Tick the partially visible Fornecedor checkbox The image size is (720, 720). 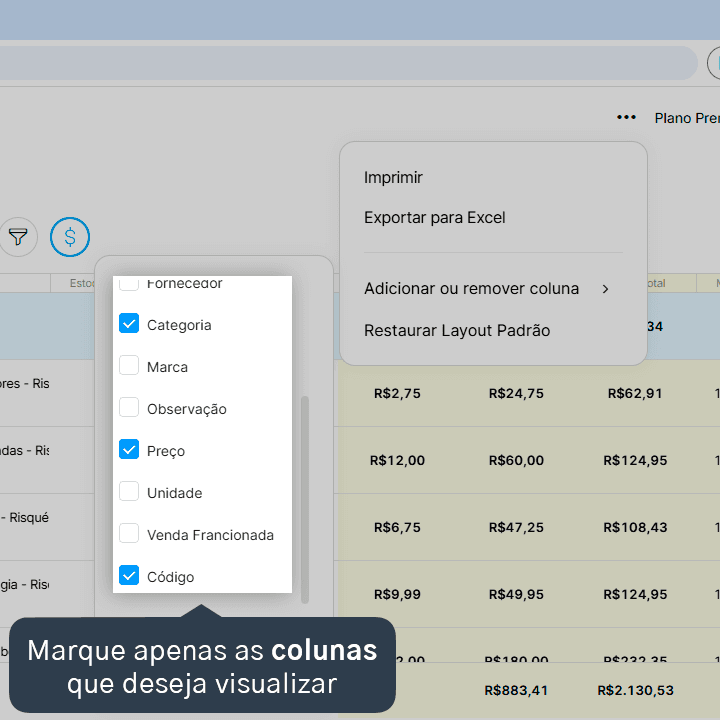(129, 283)
